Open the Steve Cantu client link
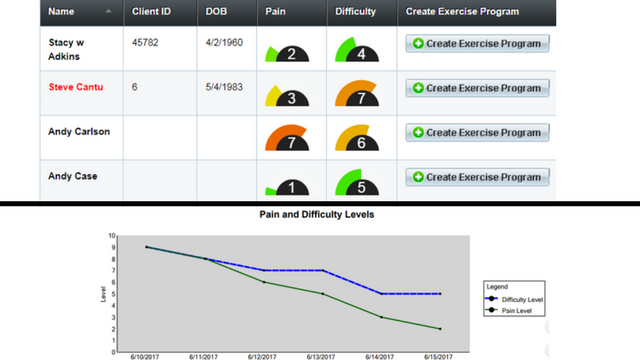This screenshot has width=640, height=360. [76, 87]
